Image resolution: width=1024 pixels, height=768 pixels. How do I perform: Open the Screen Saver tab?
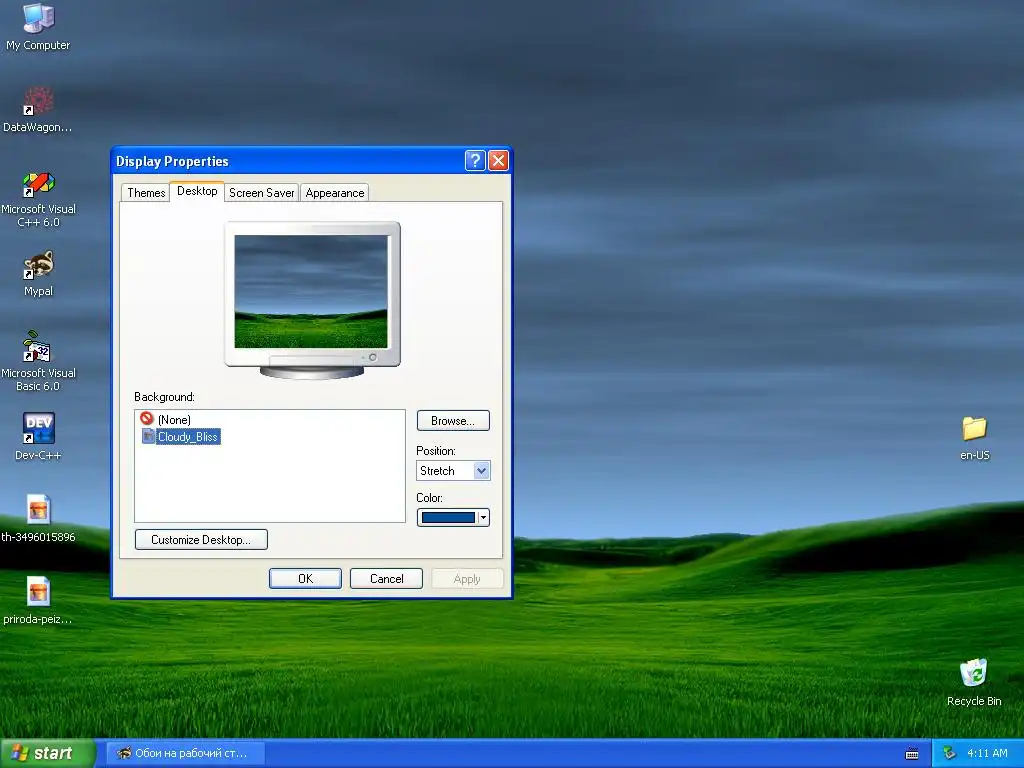[x=261, y=193]
